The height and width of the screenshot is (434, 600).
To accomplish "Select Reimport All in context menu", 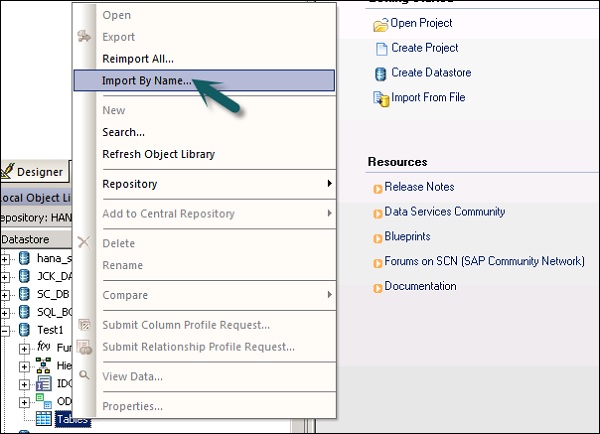I will [138, 59].
